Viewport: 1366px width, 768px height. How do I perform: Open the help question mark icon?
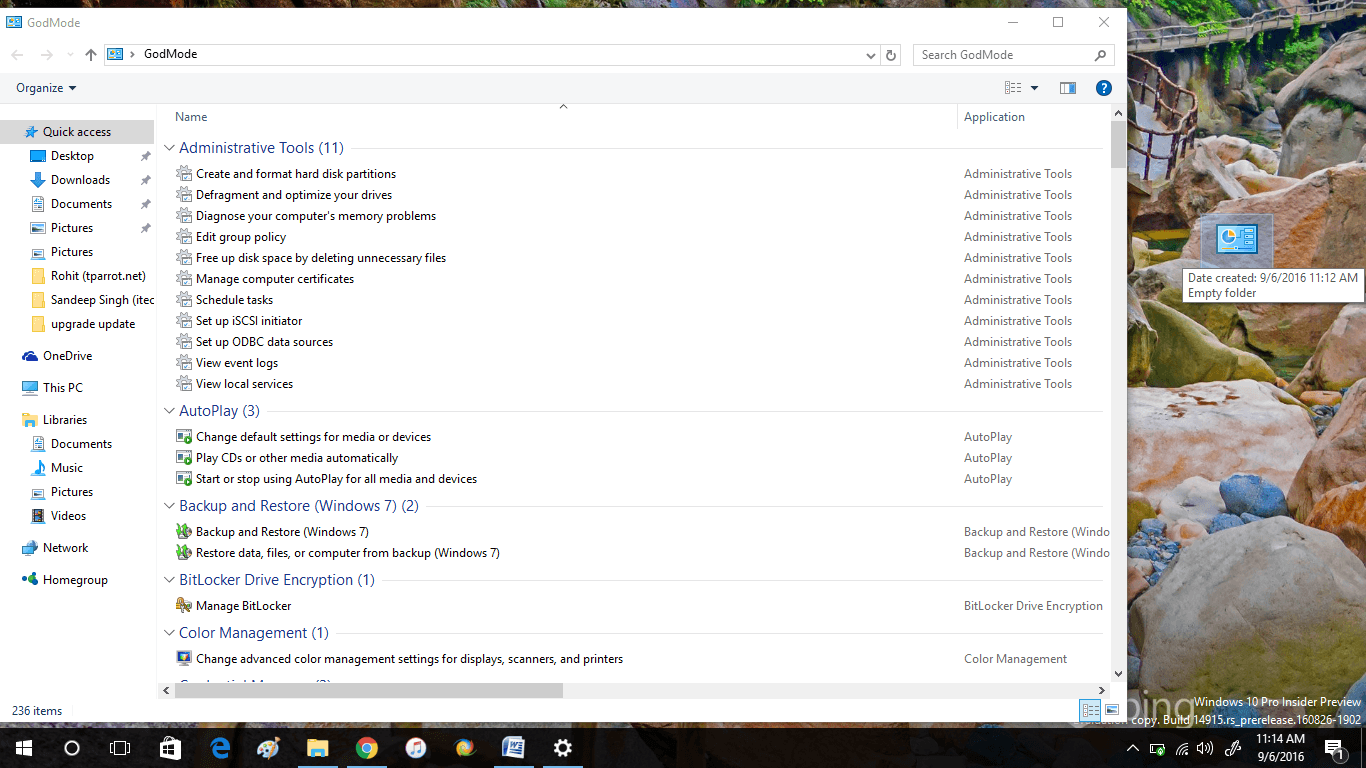[x=1104, y=88]
